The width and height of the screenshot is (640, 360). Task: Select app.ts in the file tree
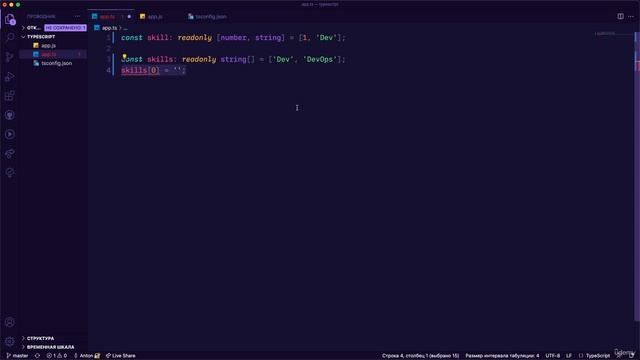click(x=49, y=54)
